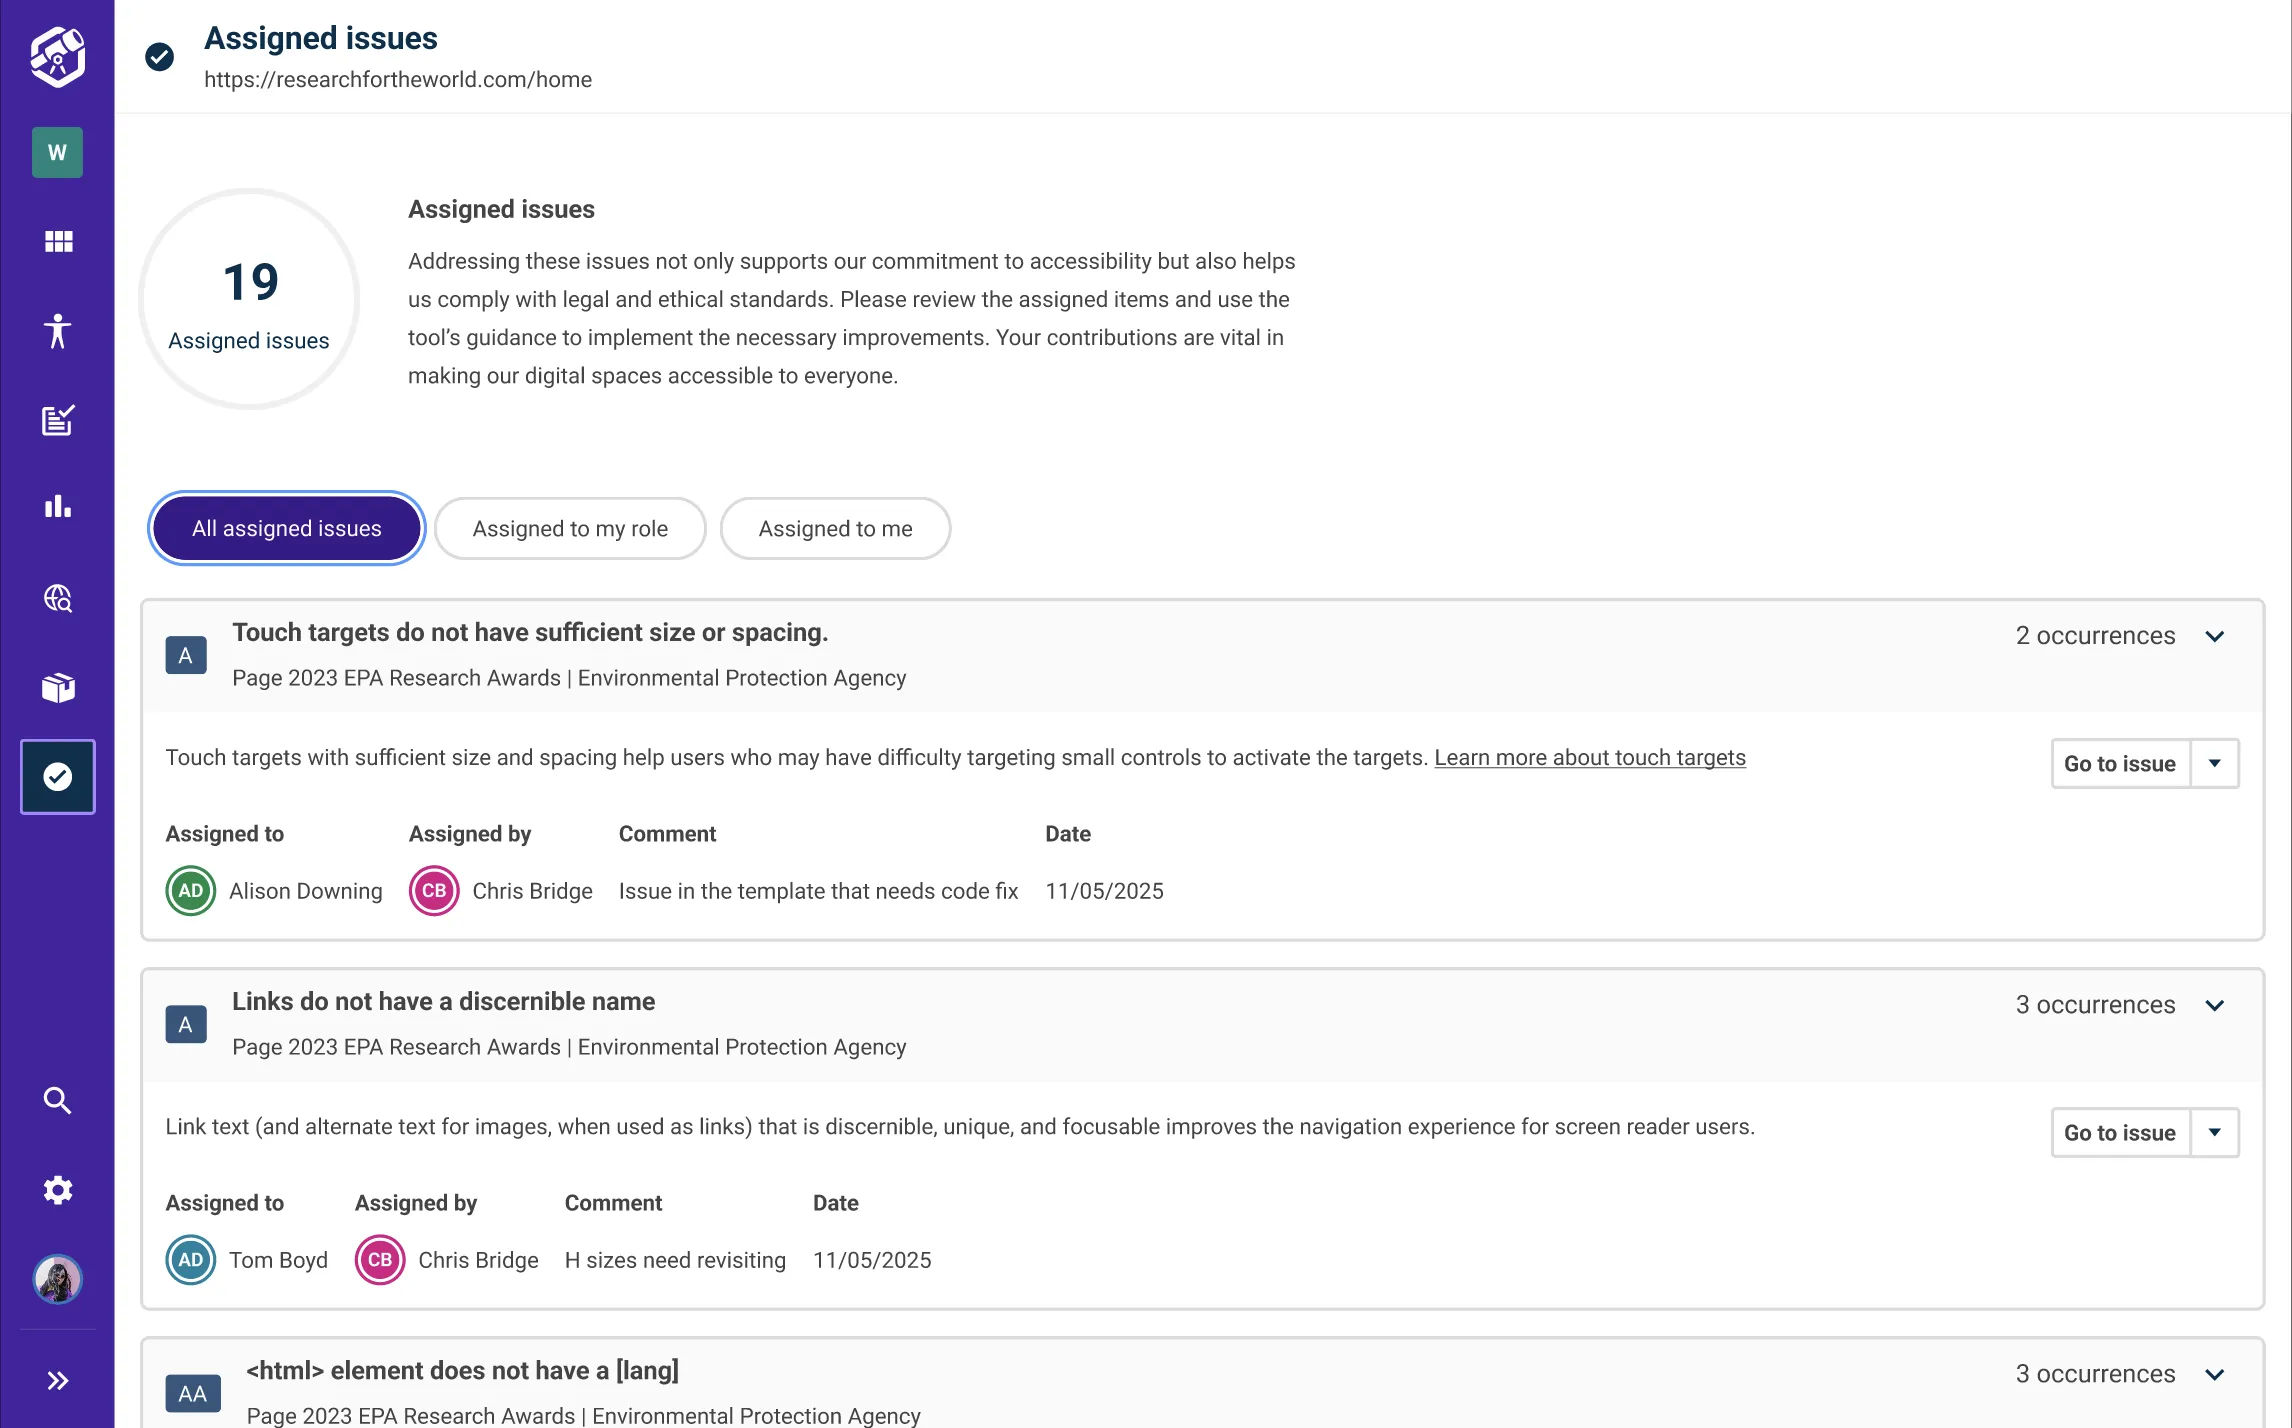This screenshot has width=2292, height=1428.
Task: Open the Accessibility figure icon in sidebar
Action: 58,331
